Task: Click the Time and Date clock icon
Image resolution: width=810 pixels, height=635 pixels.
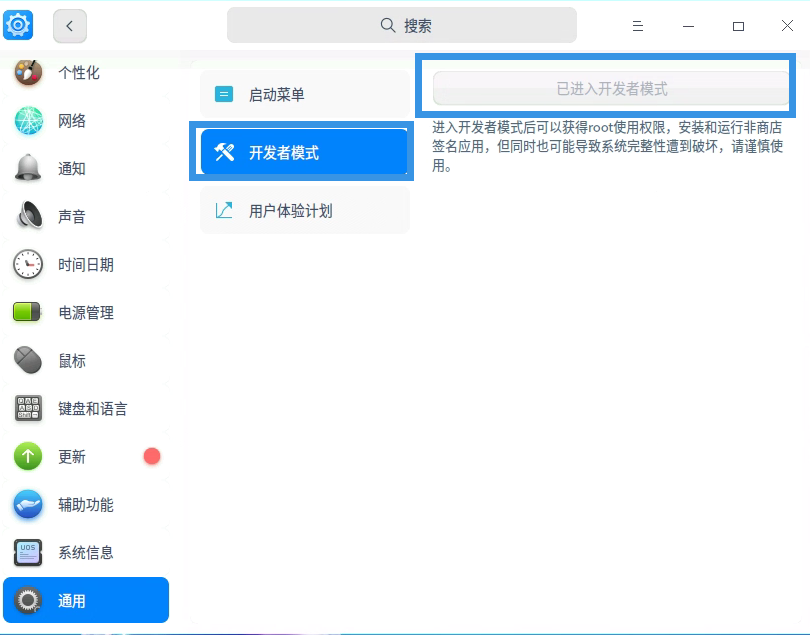Action: point(28,265)
